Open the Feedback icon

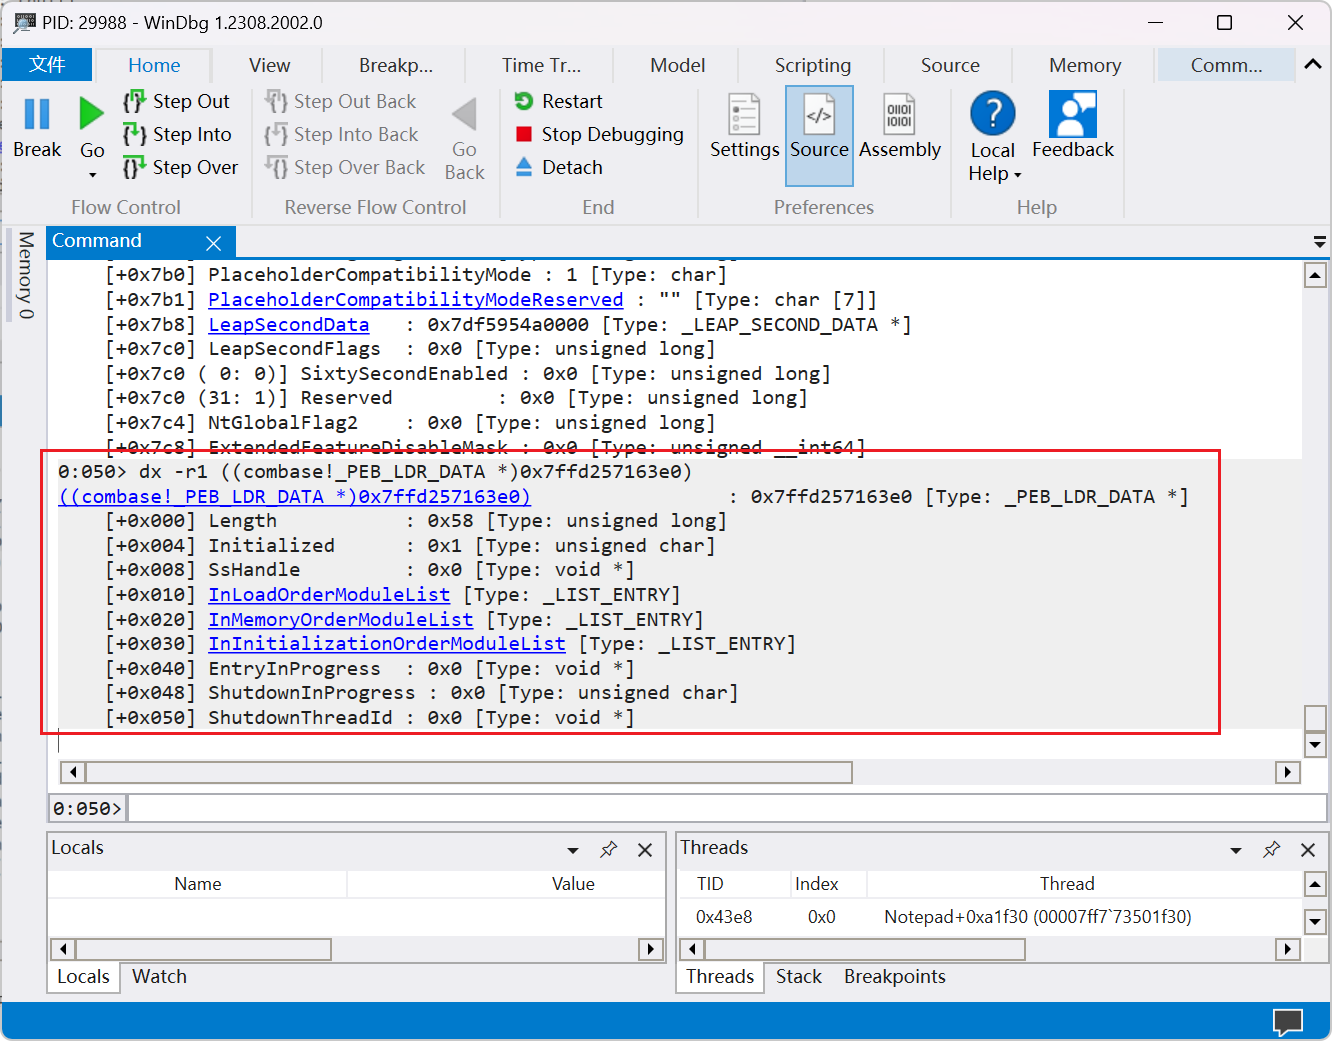pos(1072,114)
